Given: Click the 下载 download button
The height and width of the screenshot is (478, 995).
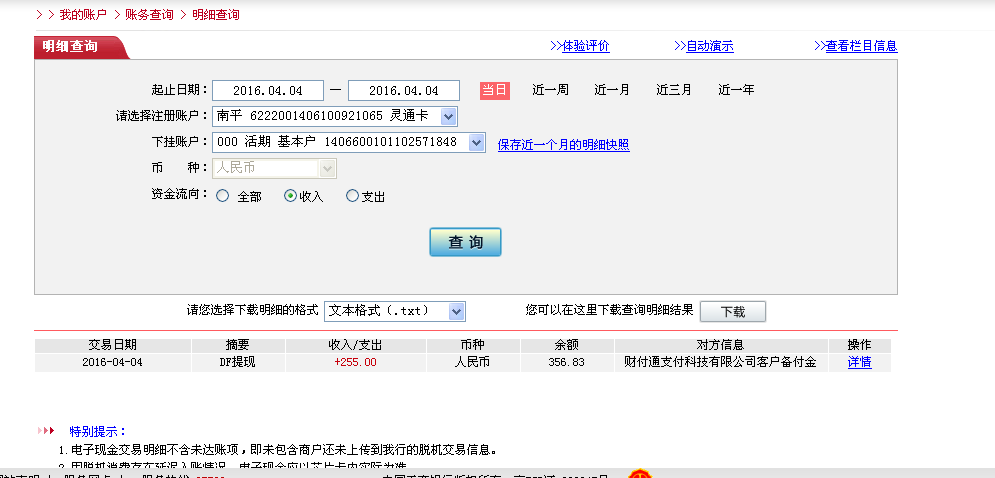Looking at the screenshot, I should click(x=732, y=311).
